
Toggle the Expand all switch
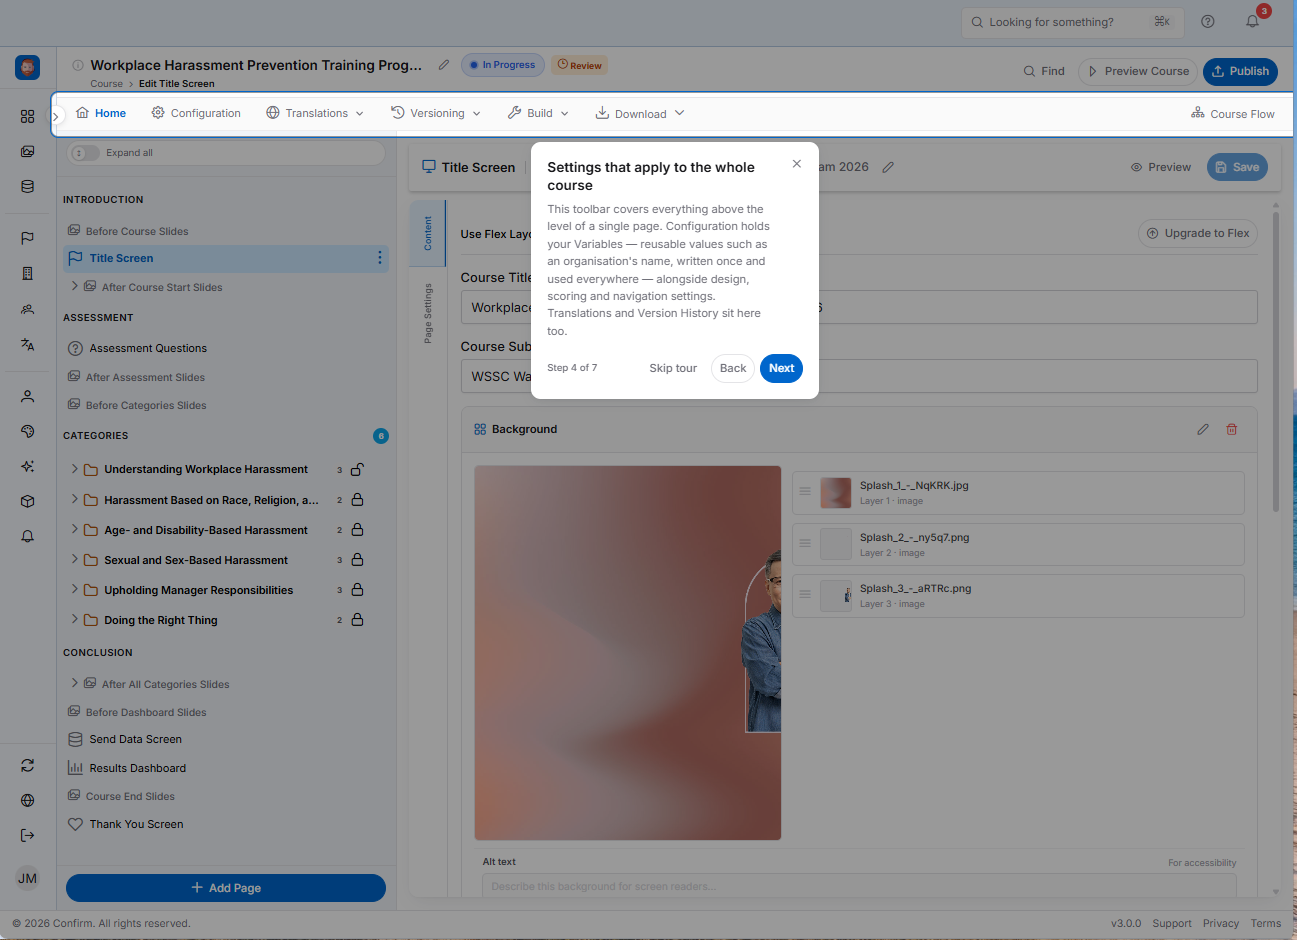[x=85, y=153]
